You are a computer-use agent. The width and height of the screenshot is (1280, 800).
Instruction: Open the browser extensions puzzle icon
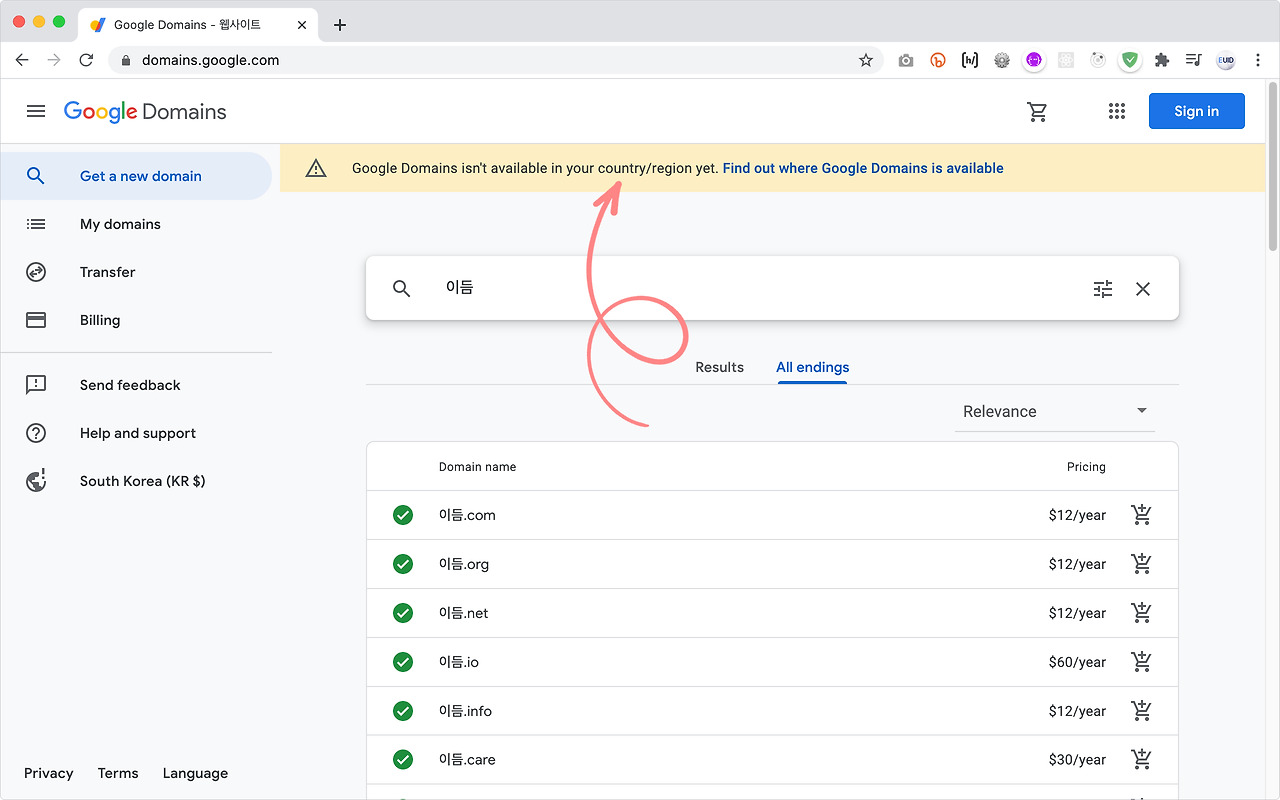pos(1161,60)
